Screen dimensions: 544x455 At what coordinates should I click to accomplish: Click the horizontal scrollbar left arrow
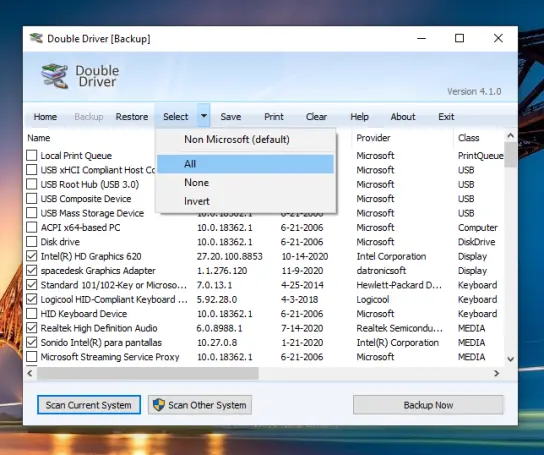[30, 373]
